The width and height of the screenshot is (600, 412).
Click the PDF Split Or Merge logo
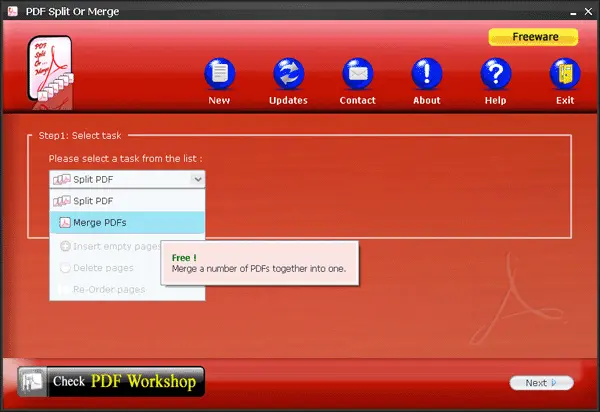click(x=50, y=72)
